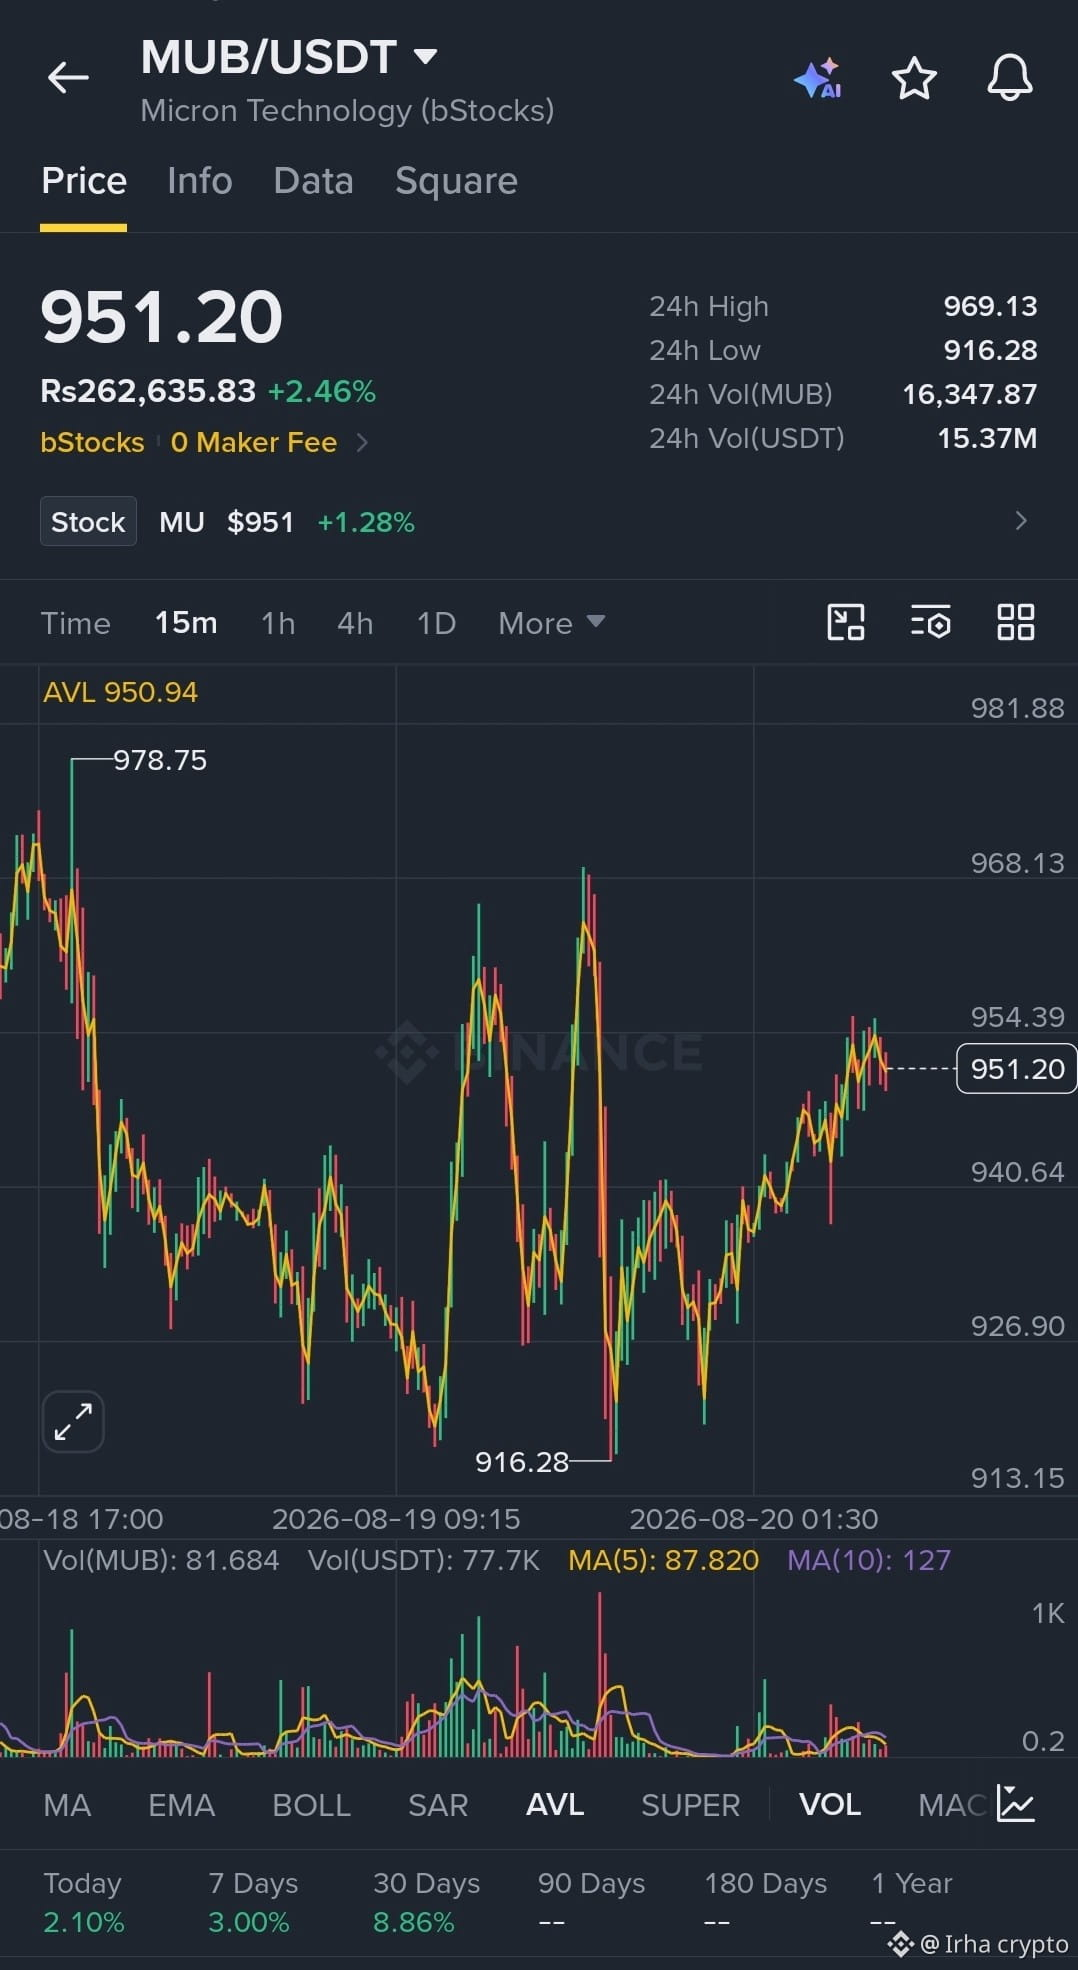Open the AI assistant sparkle icon
The height and width of the screenshot is (1970, 1078).
coord(818,79)
